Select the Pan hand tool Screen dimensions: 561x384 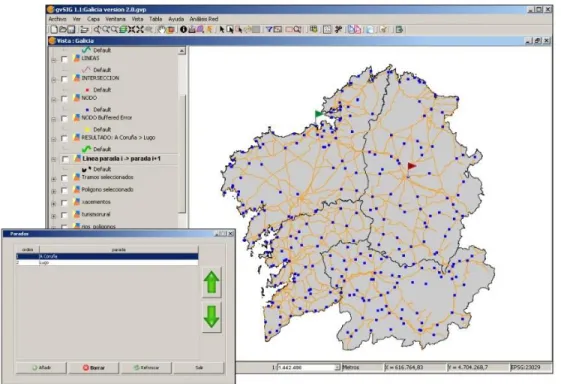coord(162,29)
